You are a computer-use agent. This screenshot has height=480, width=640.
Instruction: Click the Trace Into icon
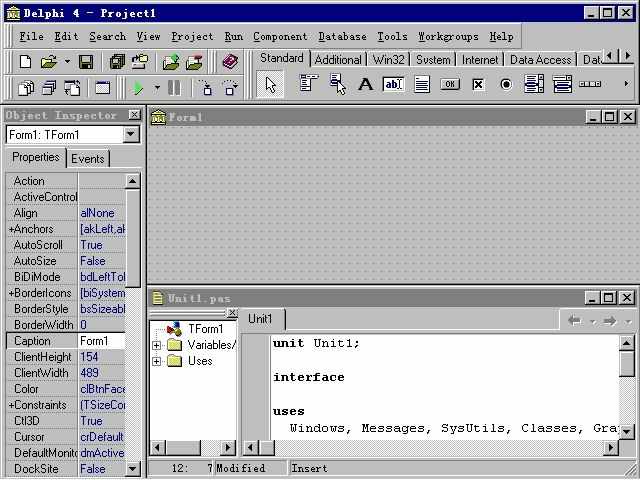(205, 88)
